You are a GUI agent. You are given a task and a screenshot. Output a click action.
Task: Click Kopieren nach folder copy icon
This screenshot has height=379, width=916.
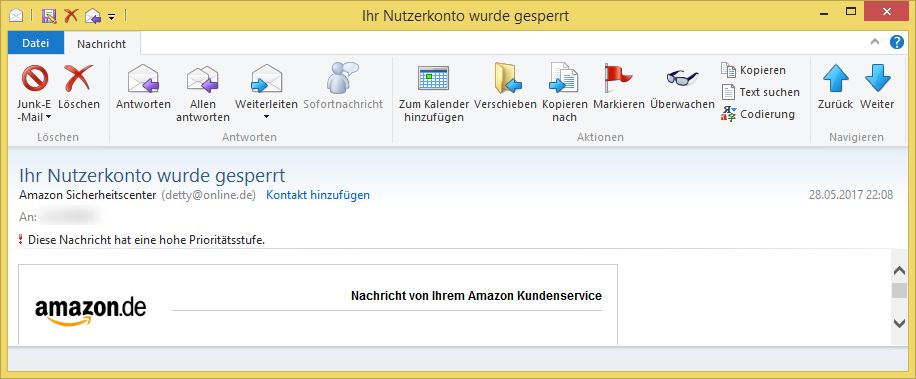(564, 78)
